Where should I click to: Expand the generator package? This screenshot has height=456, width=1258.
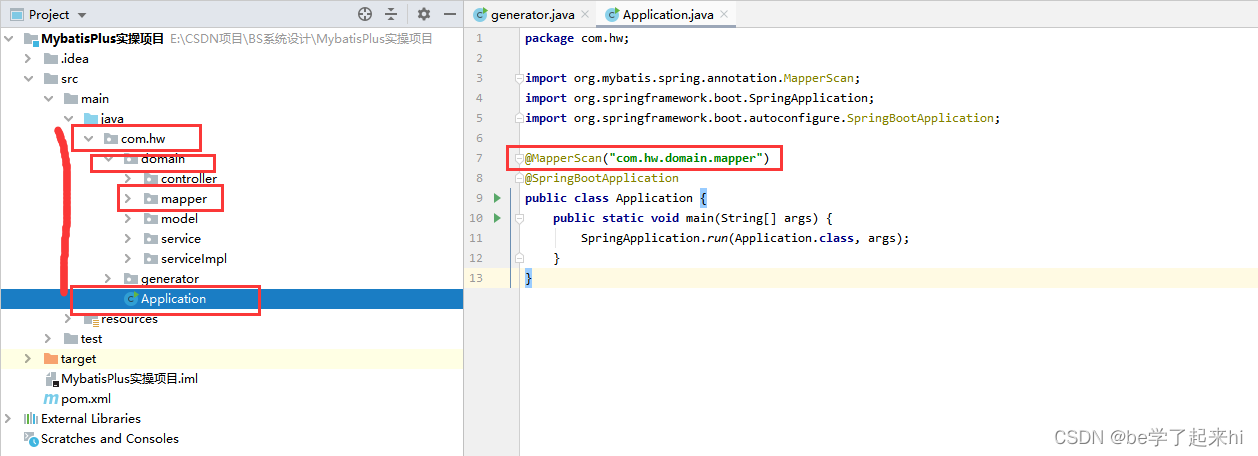(108, 279)
